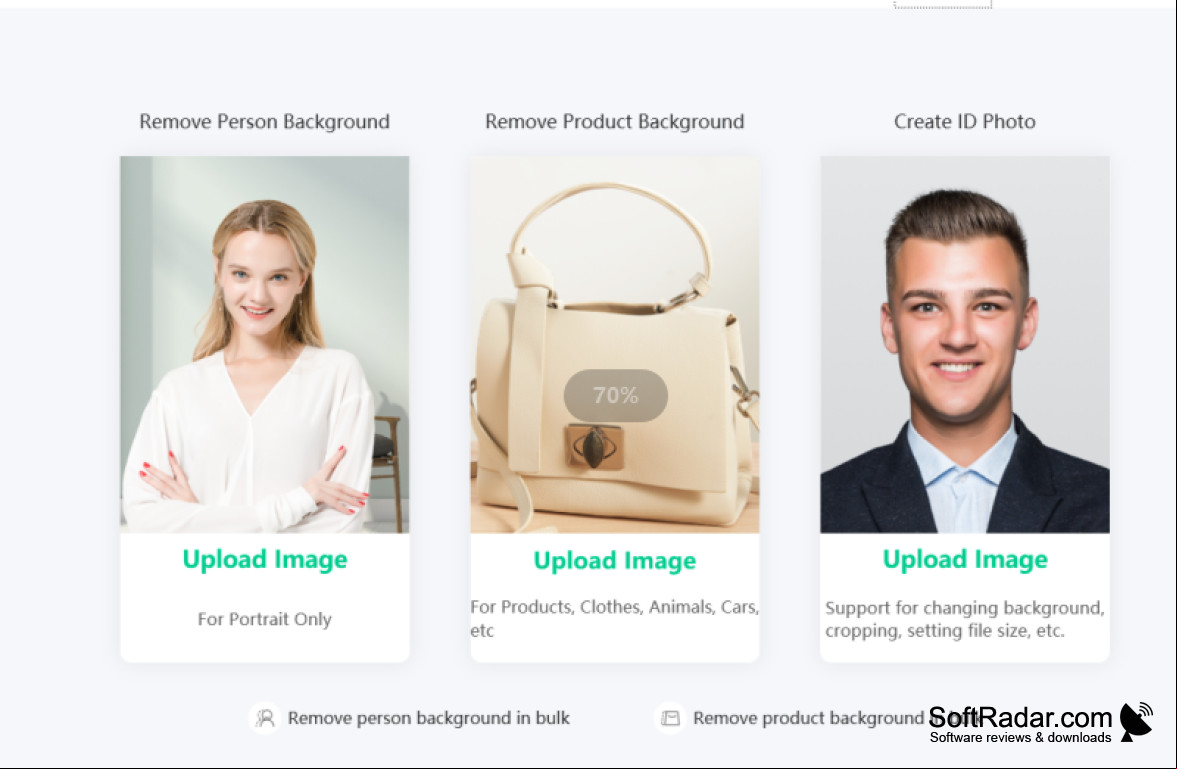
Task: Click the bulk product background removal icon
Action: (x=670, y=718)
